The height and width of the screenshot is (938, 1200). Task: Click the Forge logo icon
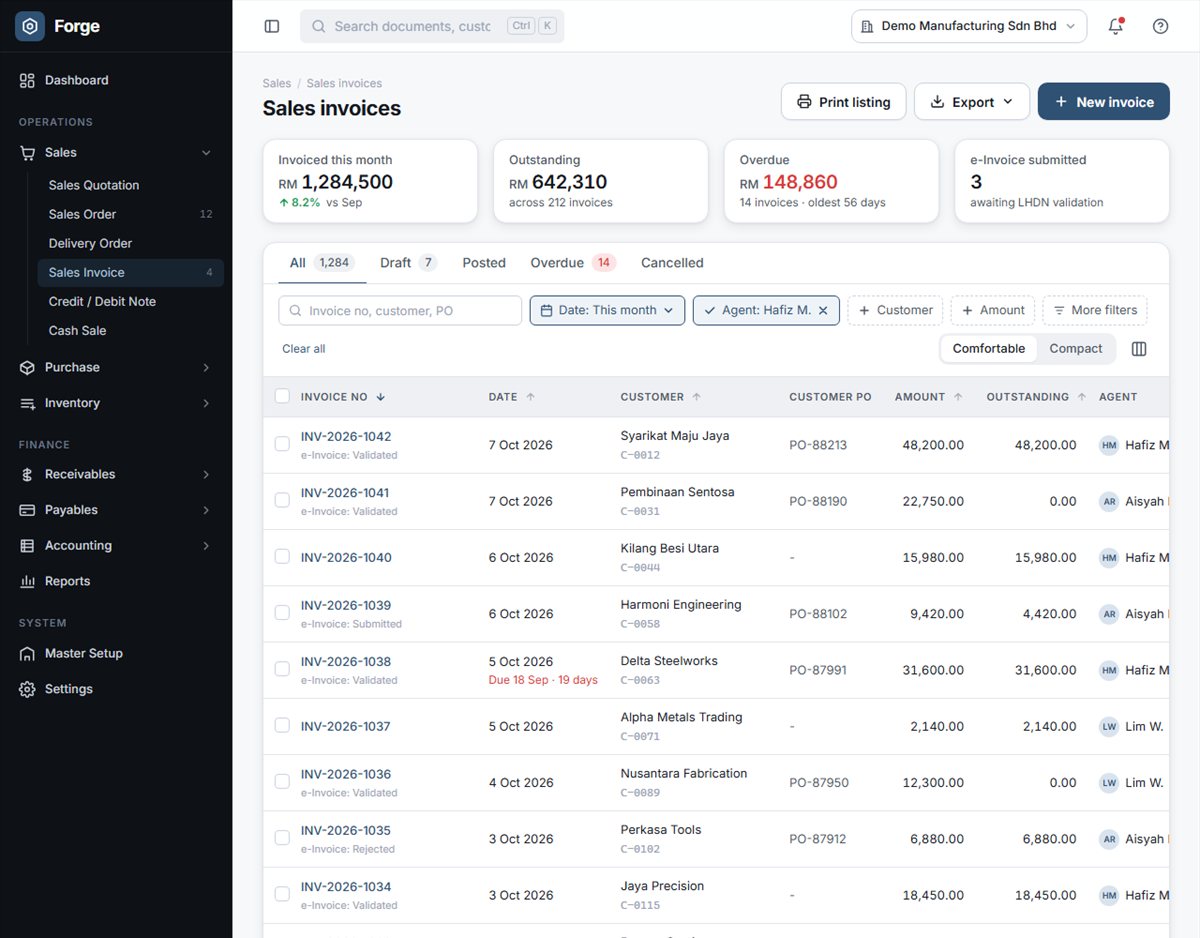point(30,26)
